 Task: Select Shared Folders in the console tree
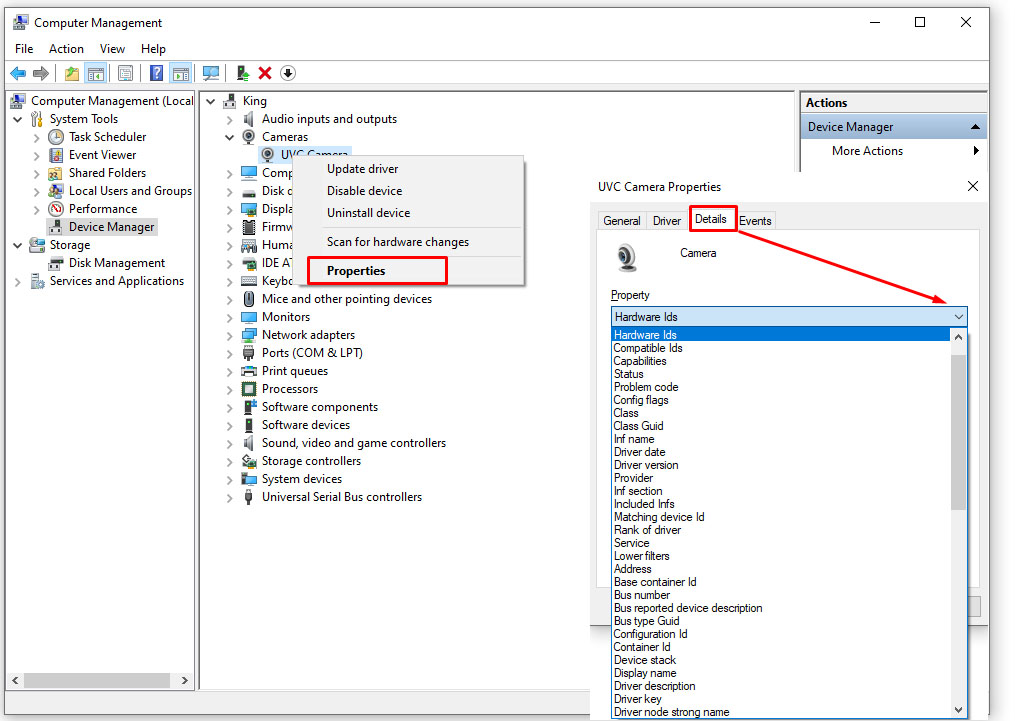(107, 173)
